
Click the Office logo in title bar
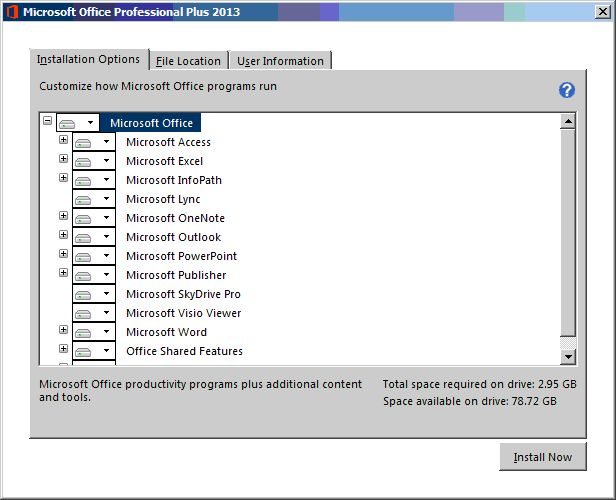[12, 12]
